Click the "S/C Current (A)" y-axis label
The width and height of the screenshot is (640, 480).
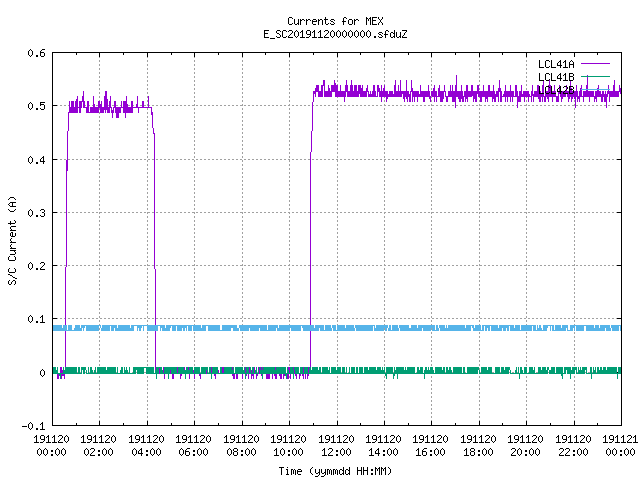[x=12, y=241]
